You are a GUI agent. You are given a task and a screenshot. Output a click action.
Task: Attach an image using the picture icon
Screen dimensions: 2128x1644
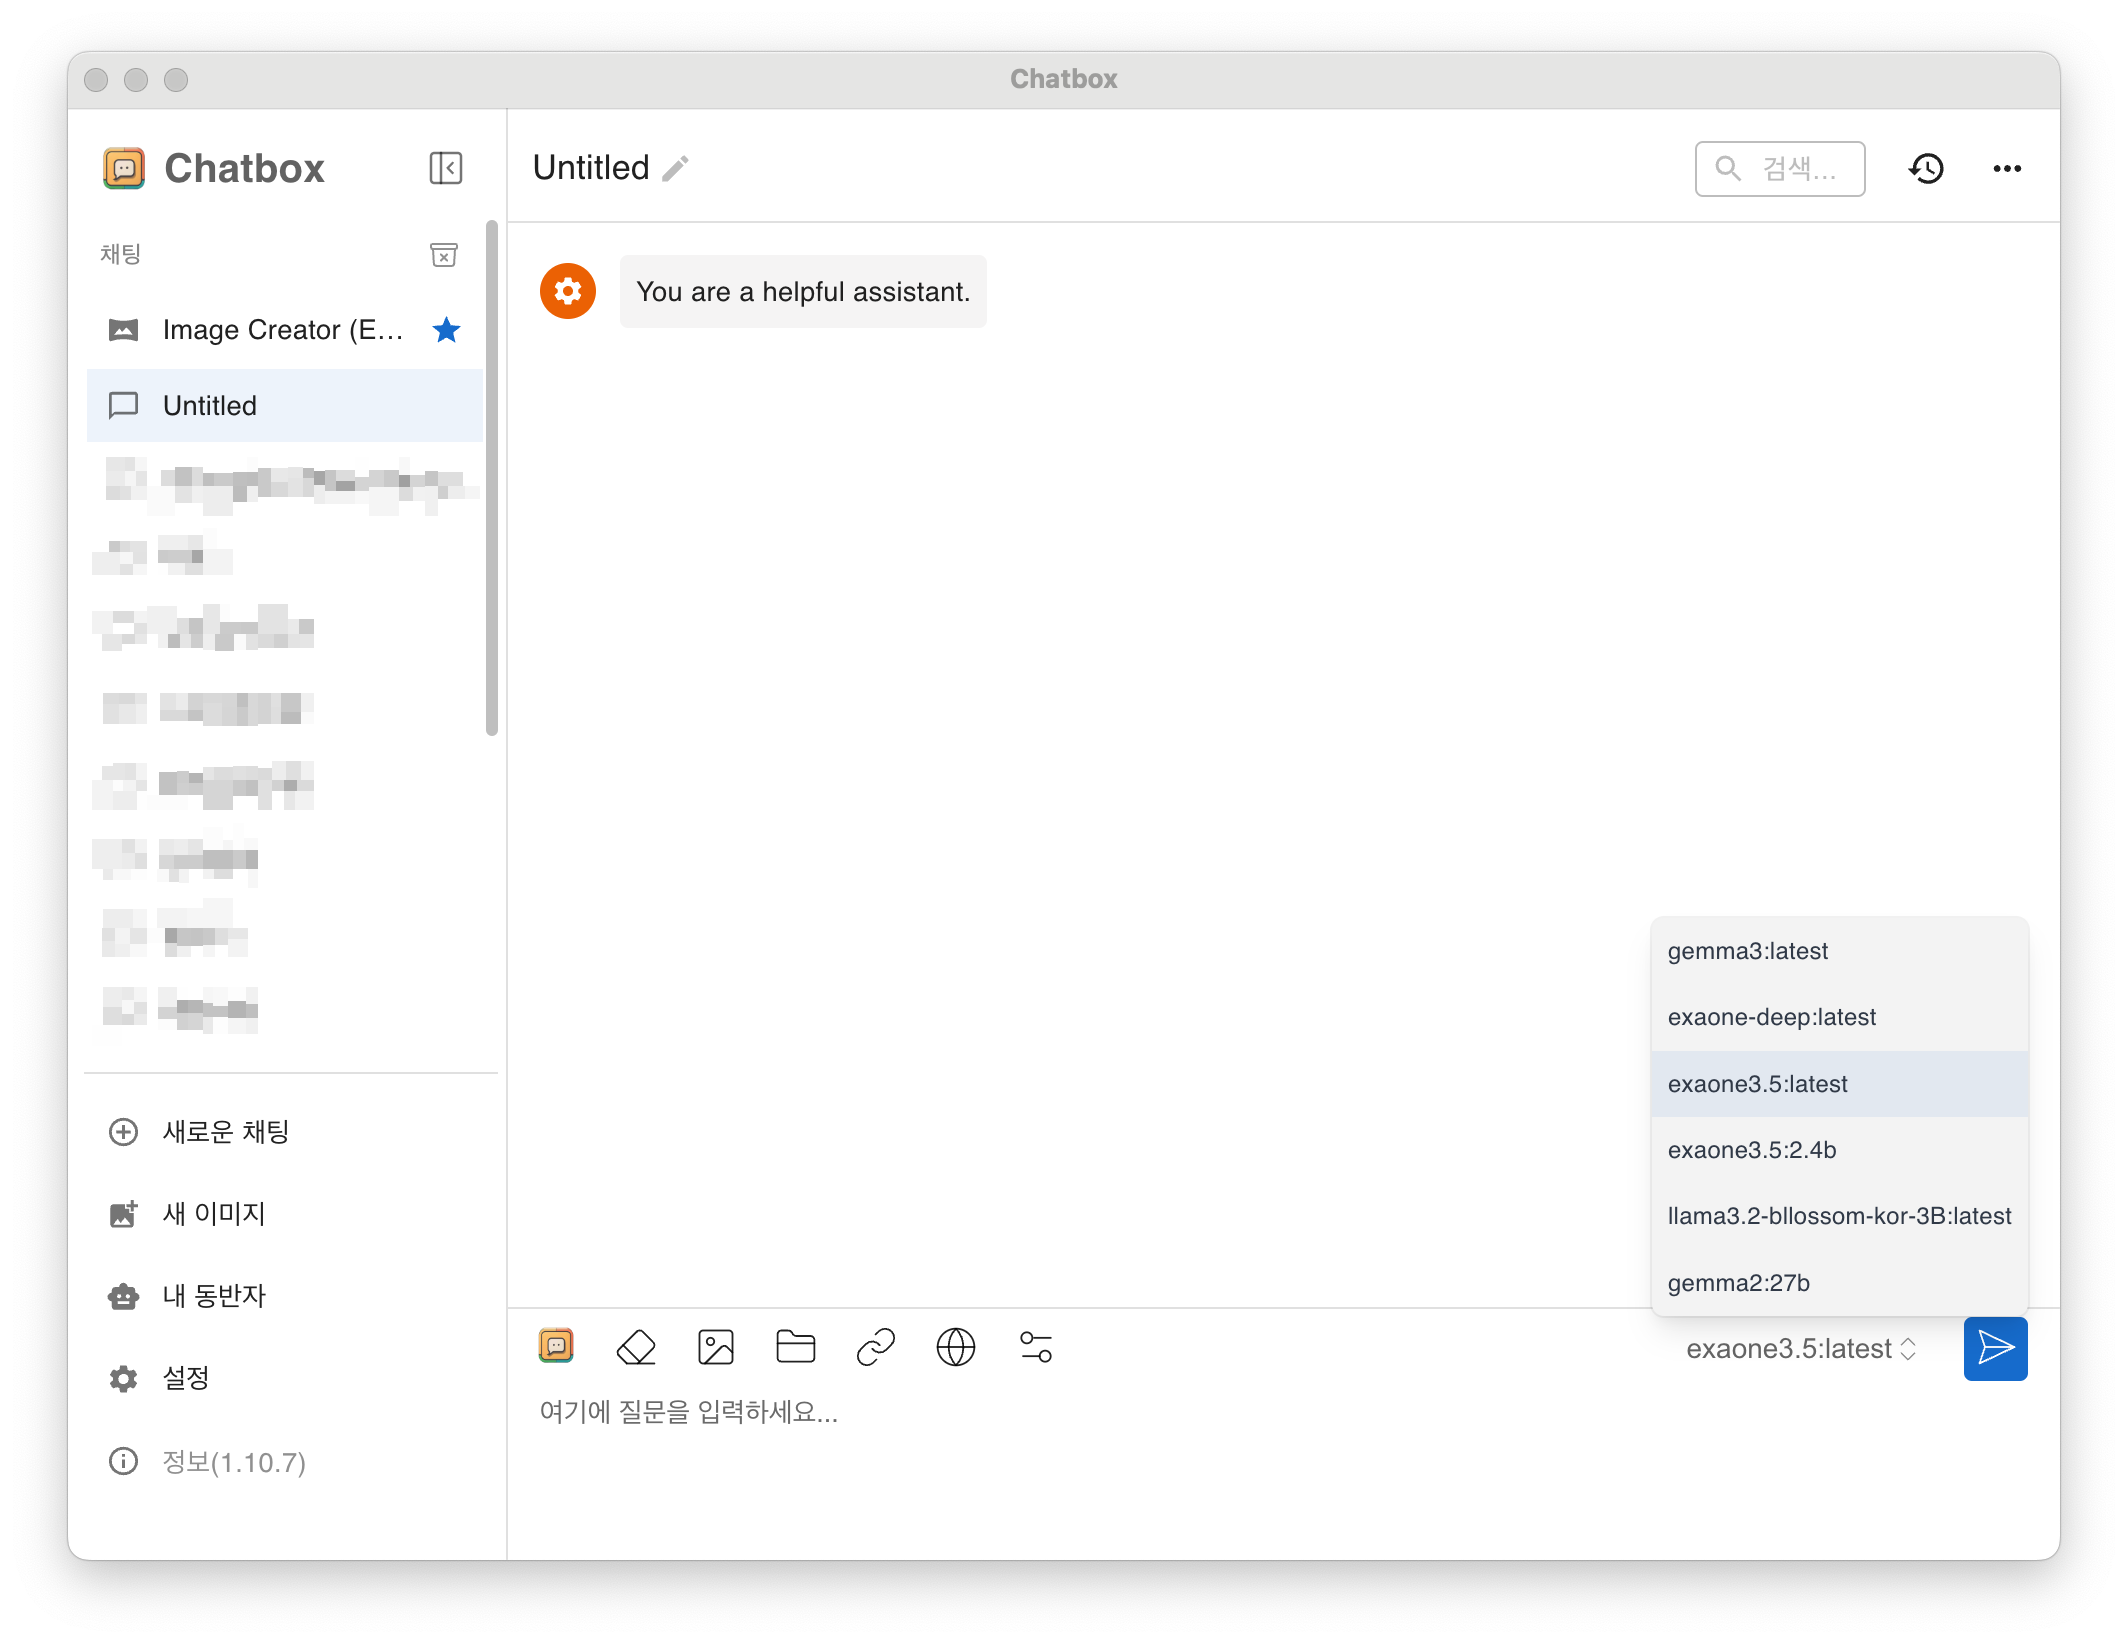[x=716, y=1347]
